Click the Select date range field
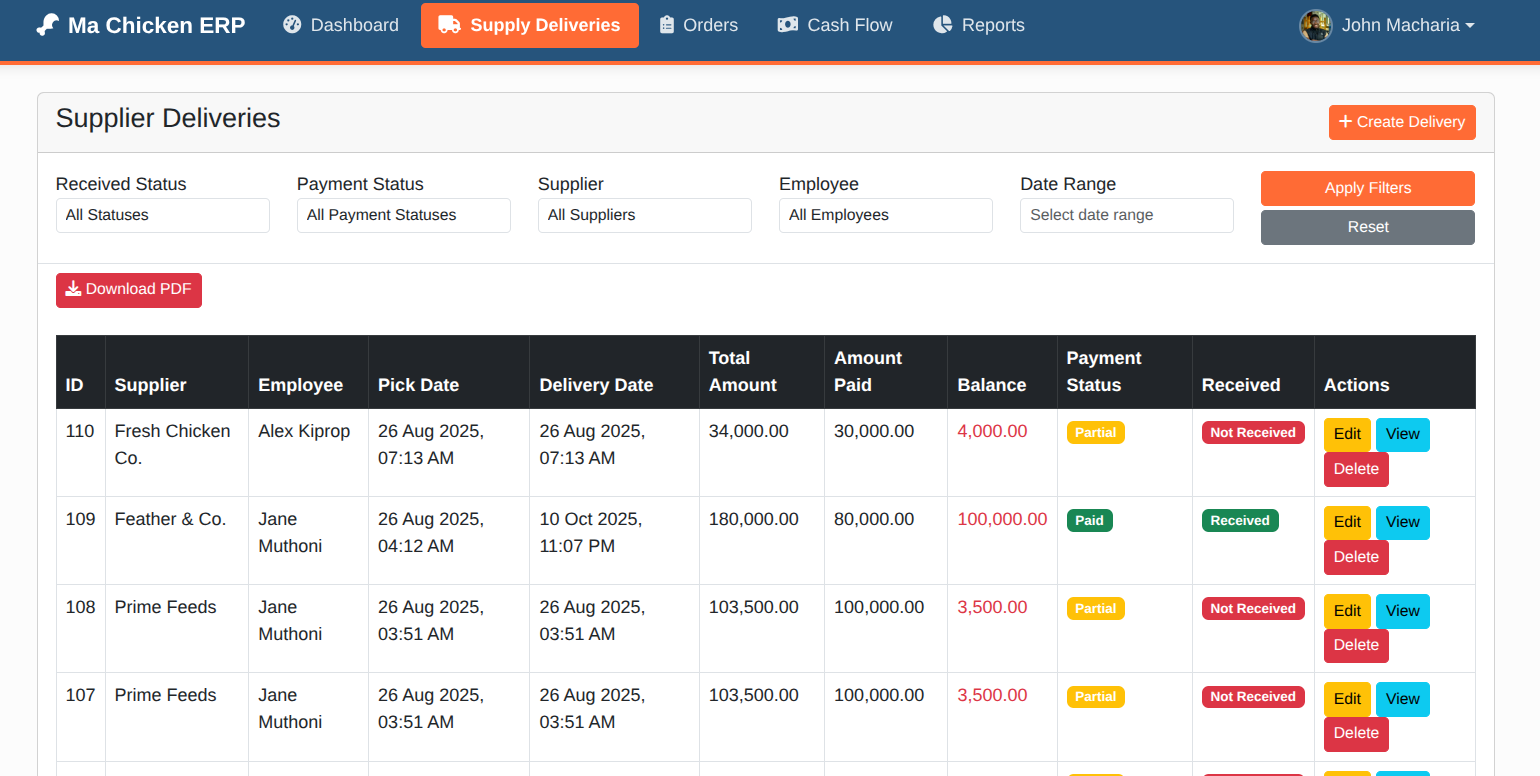This screenshot has height=776, width=1540. [1126, 215]
